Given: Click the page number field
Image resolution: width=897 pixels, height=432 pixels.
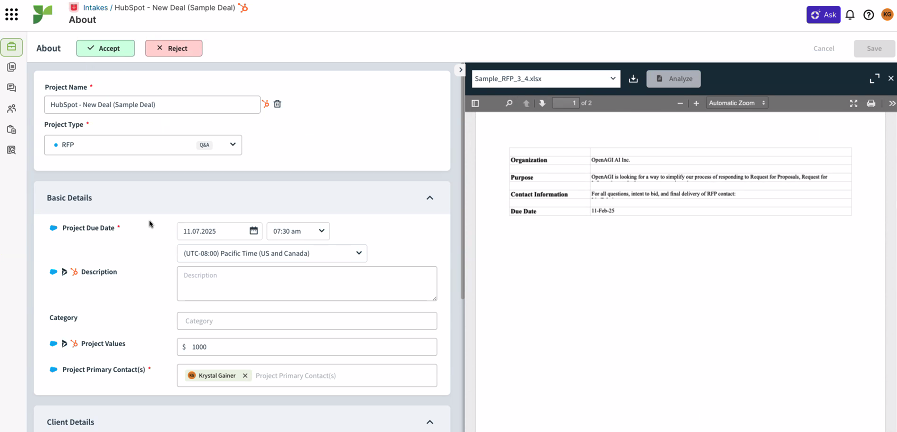Looking at the screenshot, I should point(565,103).
